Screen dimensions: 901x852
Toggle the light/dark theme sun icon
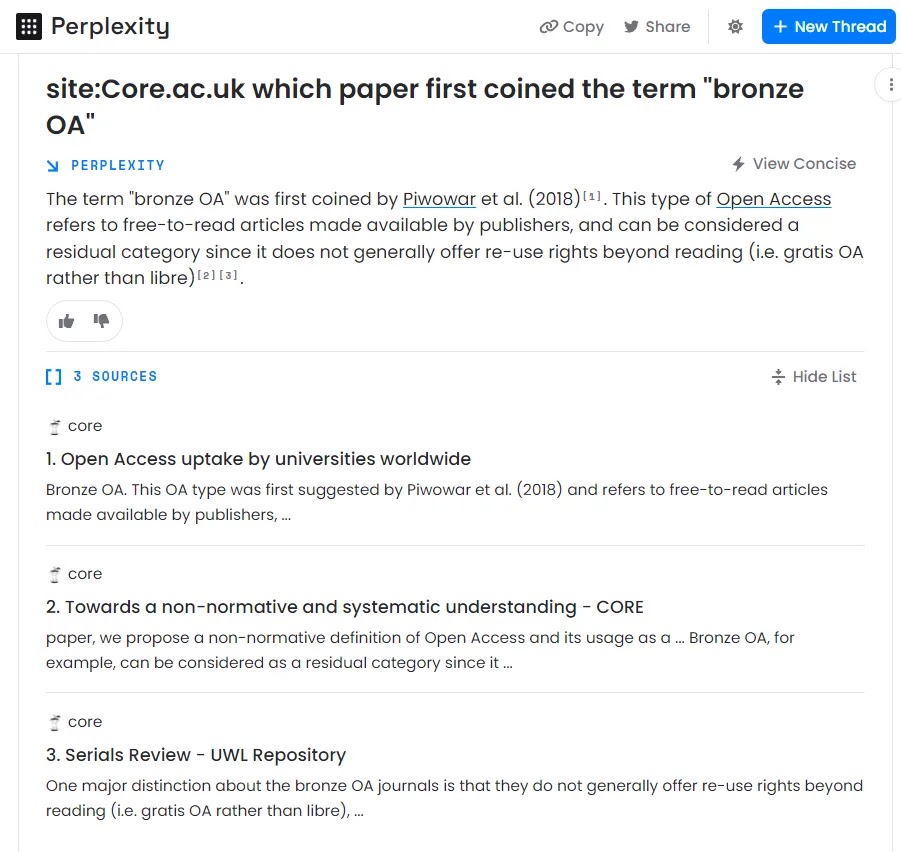(x=735, y=26)
